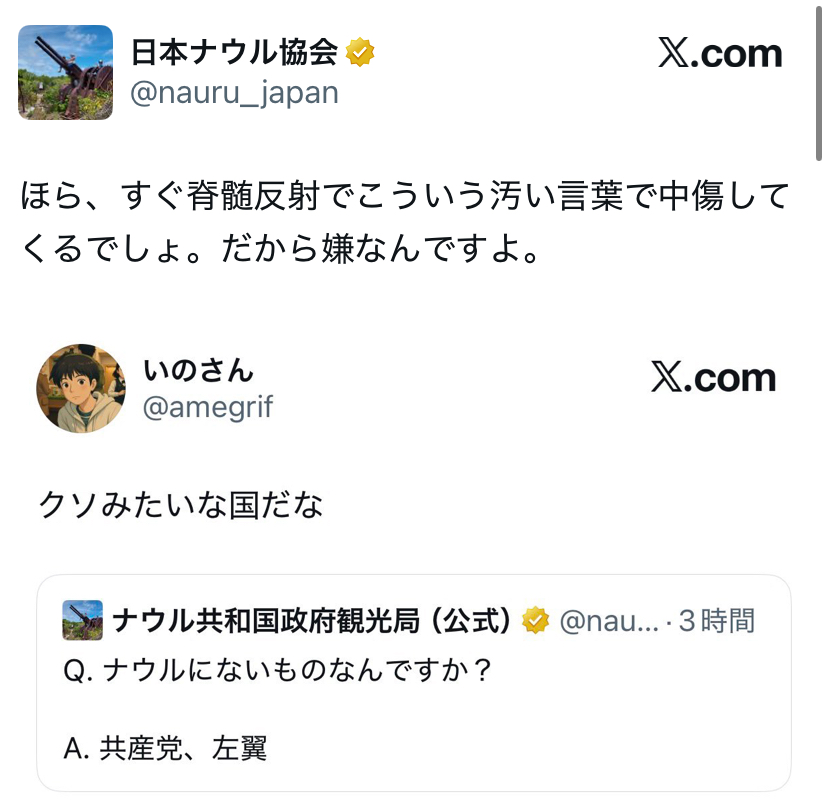Click the gold verified badge beside 日本ナウル協会
The width and height of the screenshot is (828, 810).
(361, 53)
